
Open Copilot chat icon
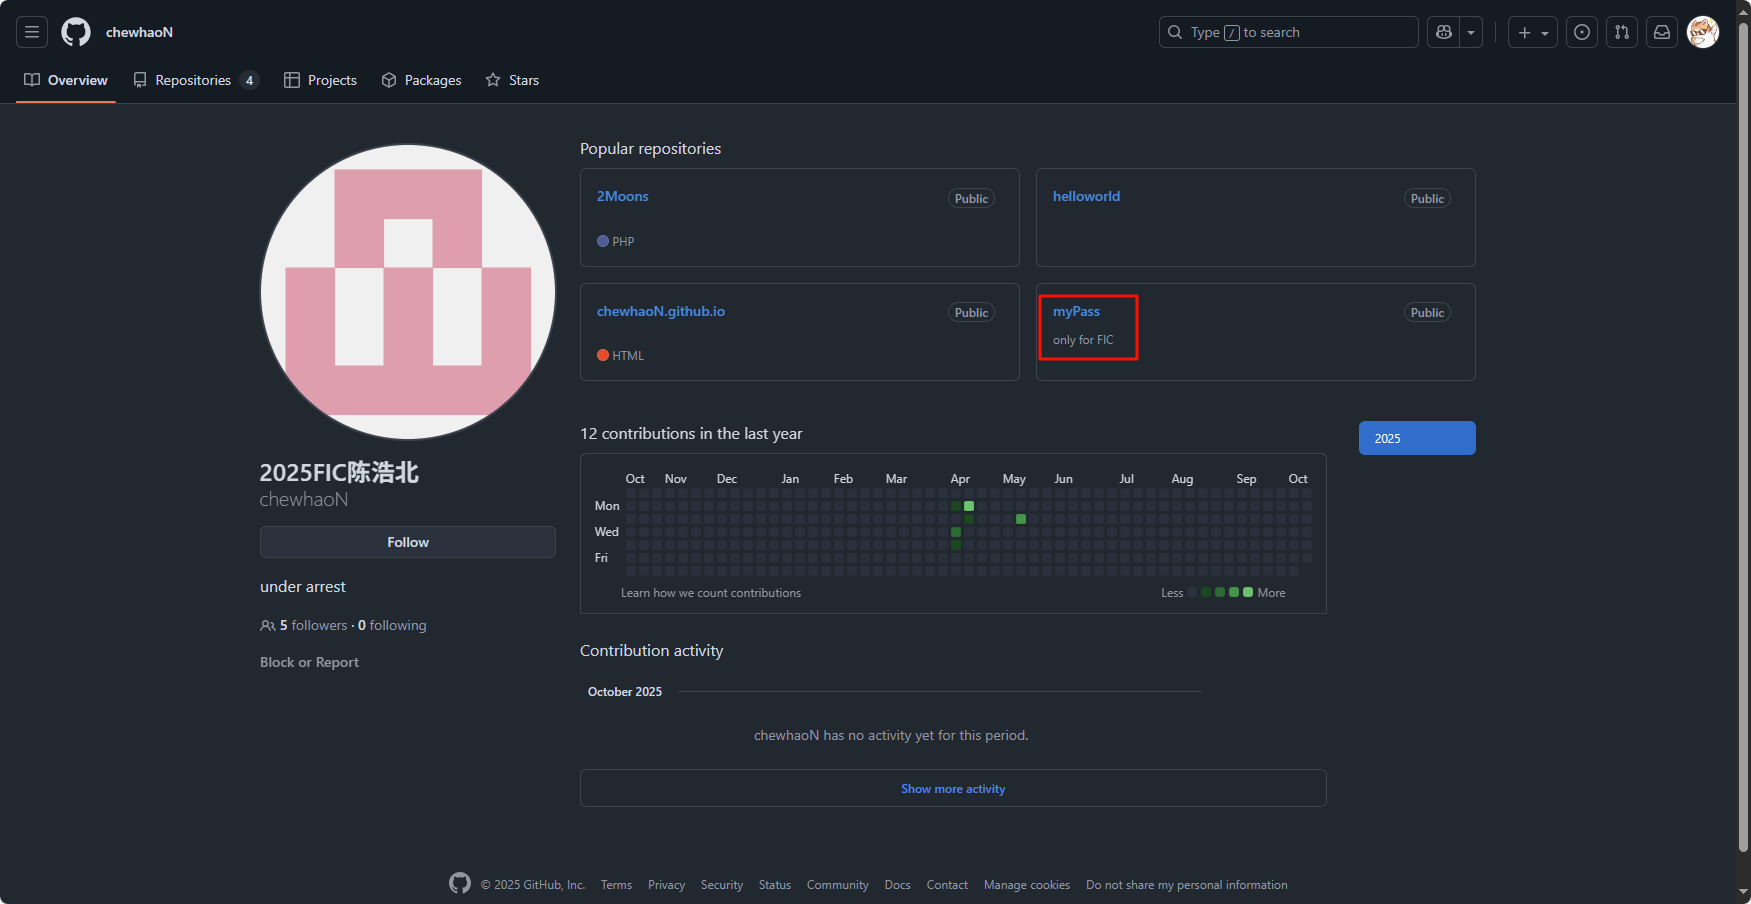1444,32
